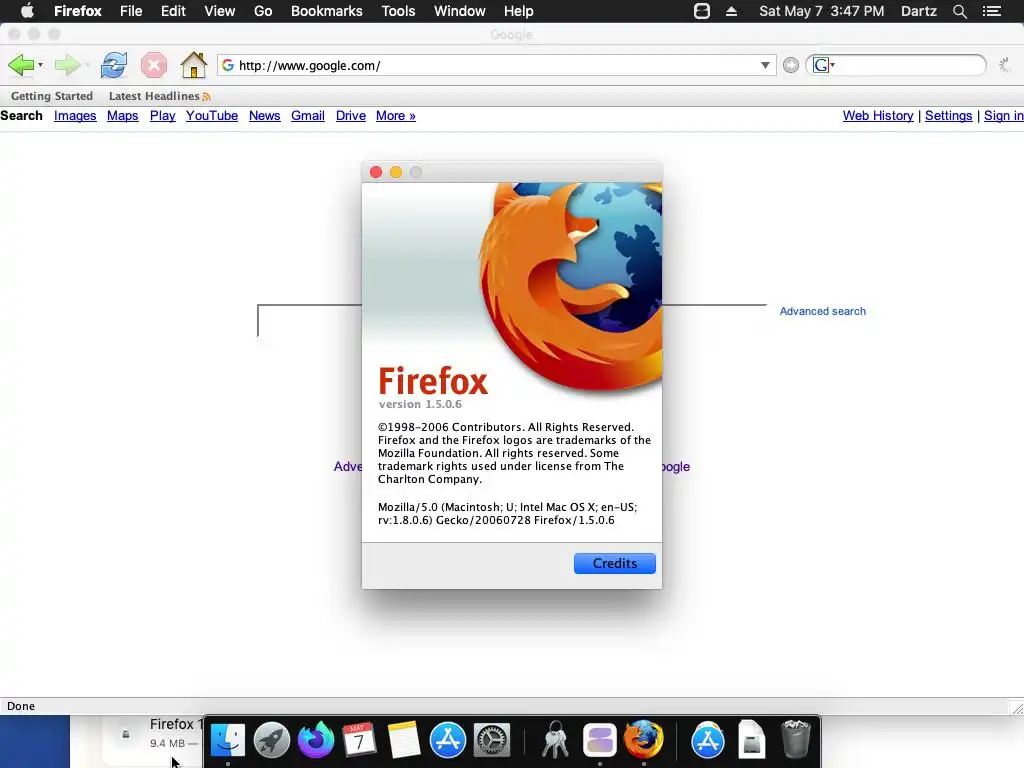1024x768 pixels.
Task: Open Google Maps link
Action: tap(123, 116)
